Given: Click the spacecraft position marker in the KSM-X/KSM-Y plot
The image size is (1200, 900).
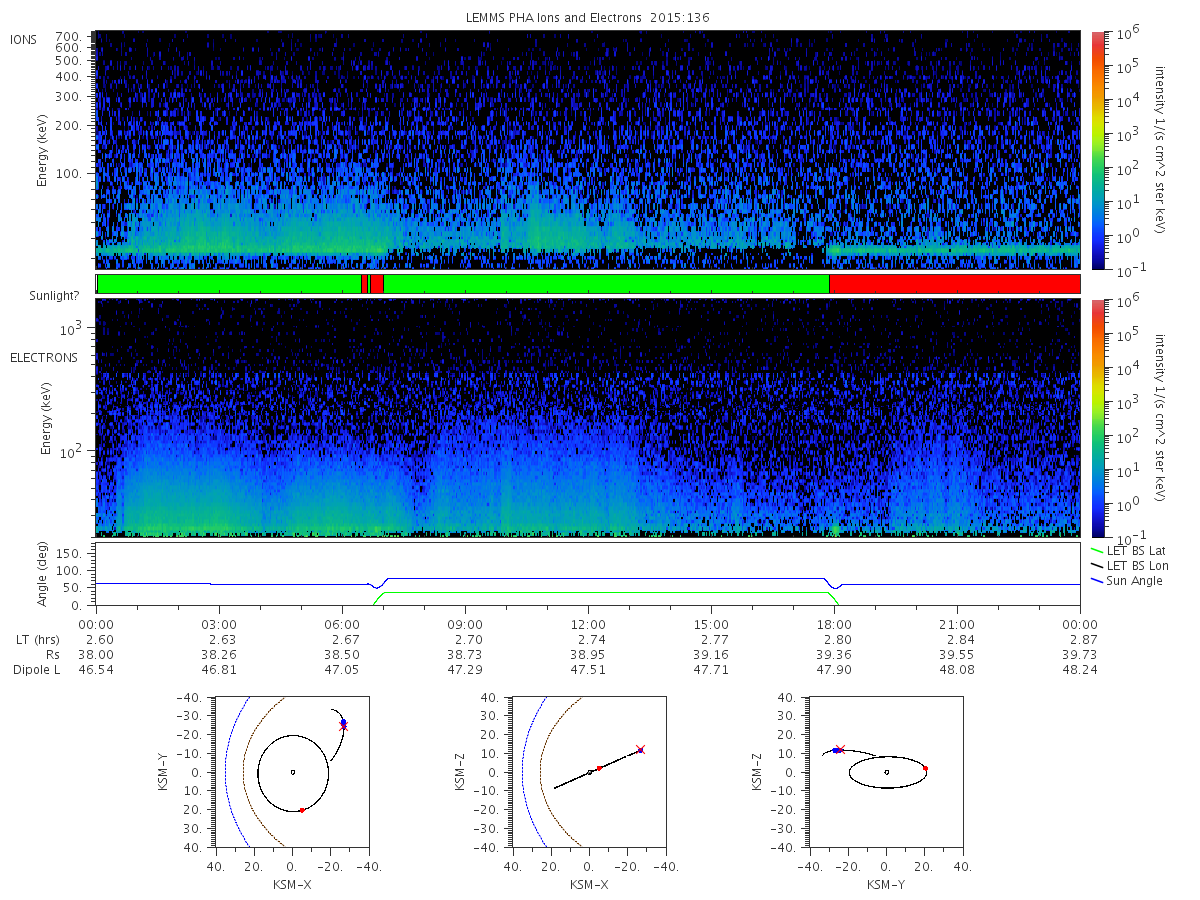Looking at the screenshot, I should tap(343, 726).
